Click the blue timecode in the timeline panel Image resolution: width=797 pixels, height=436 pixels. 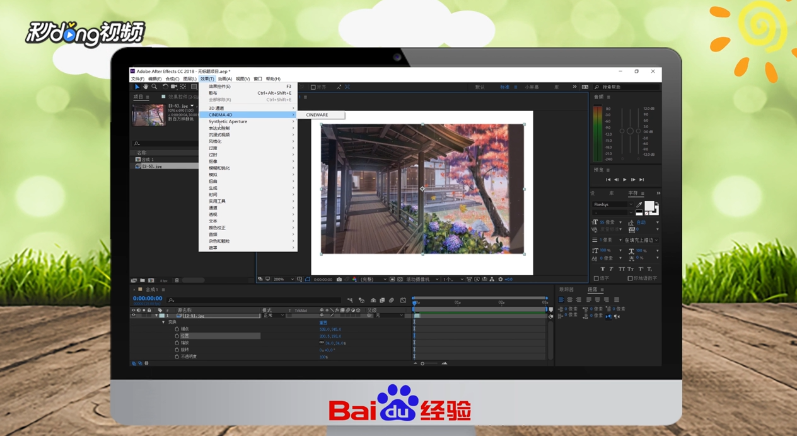click(x=147, y=298)
